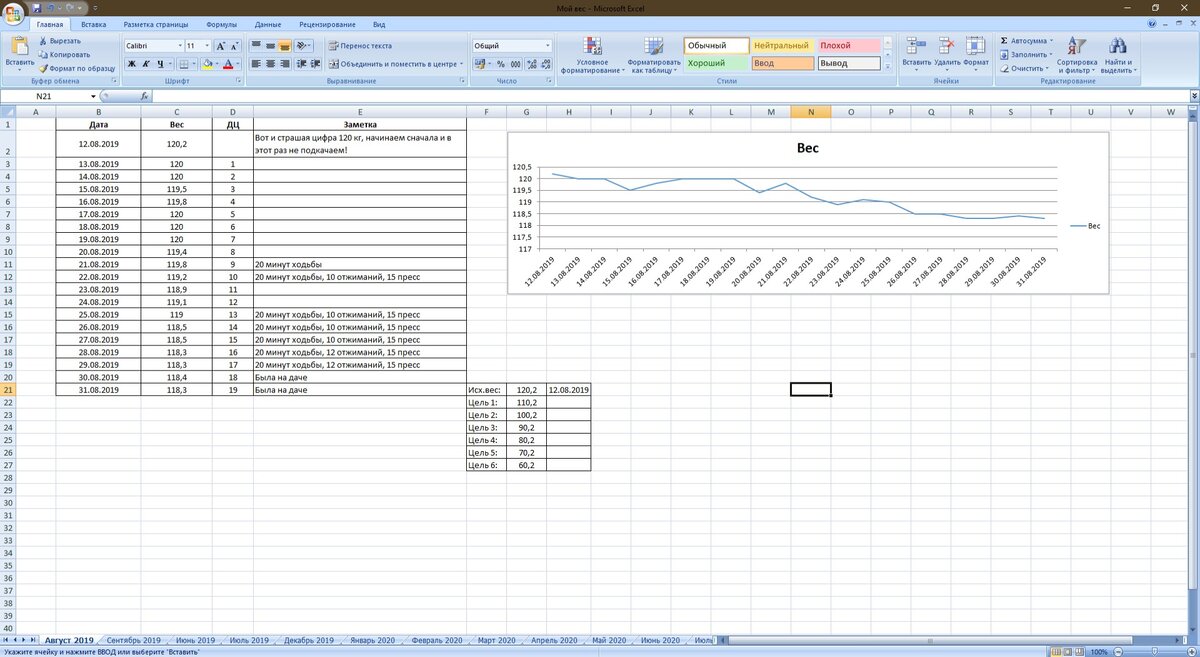Increase font size
Viewport: 1200px width, 657px height.
click(x=220, y=46)
